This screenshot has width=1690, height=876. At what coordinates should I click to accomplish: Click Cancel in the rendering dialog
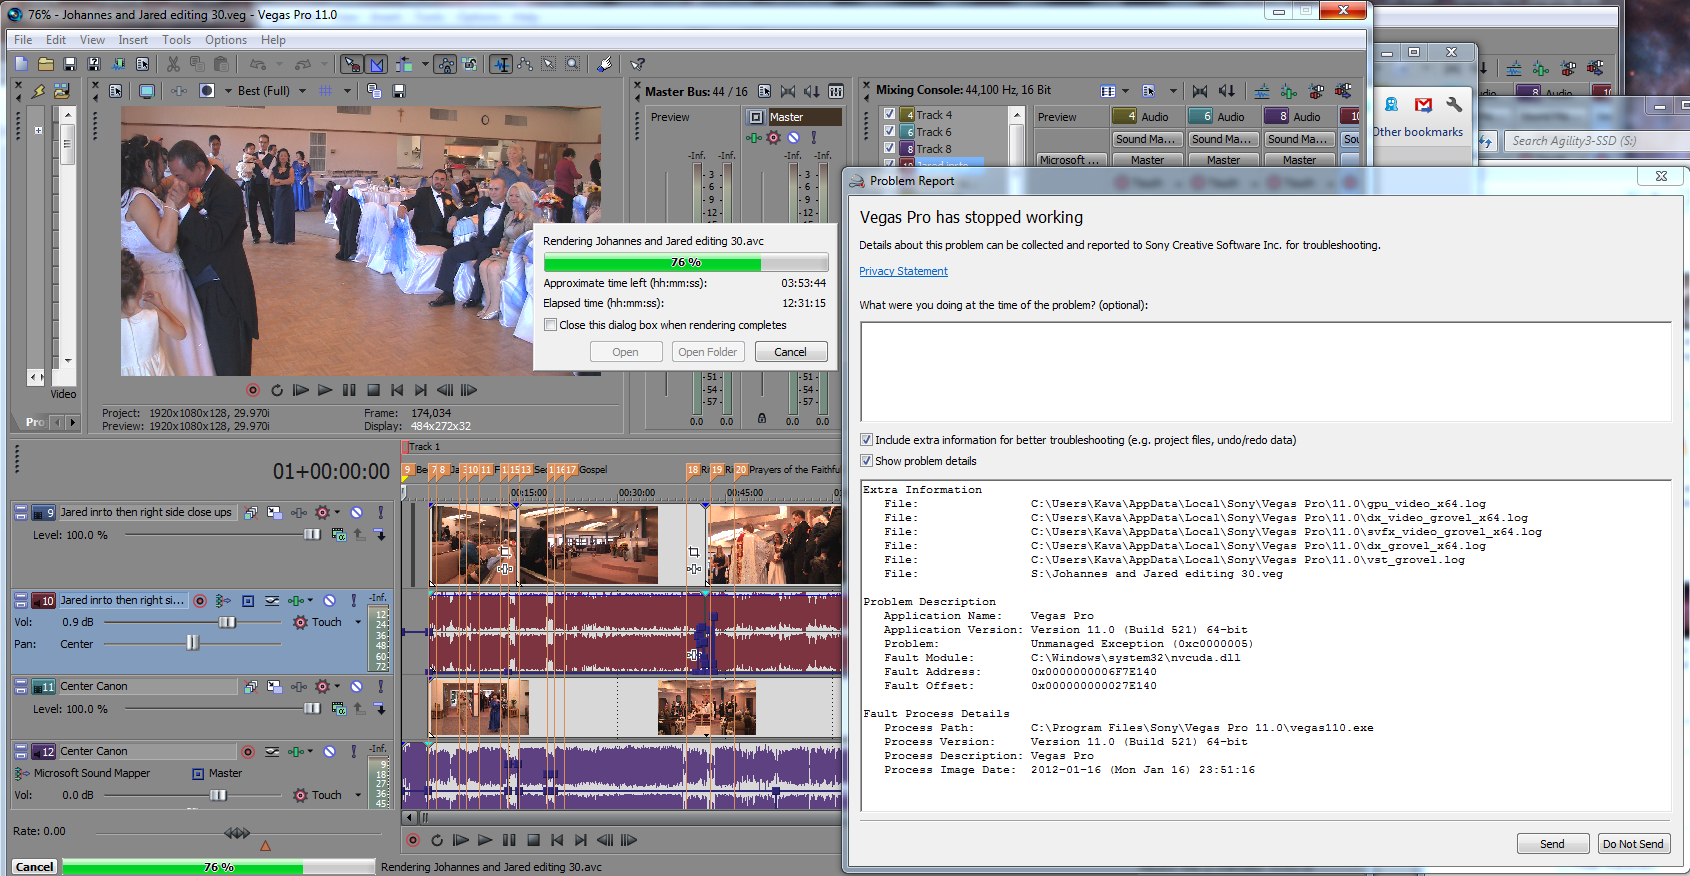coord(790,352)
